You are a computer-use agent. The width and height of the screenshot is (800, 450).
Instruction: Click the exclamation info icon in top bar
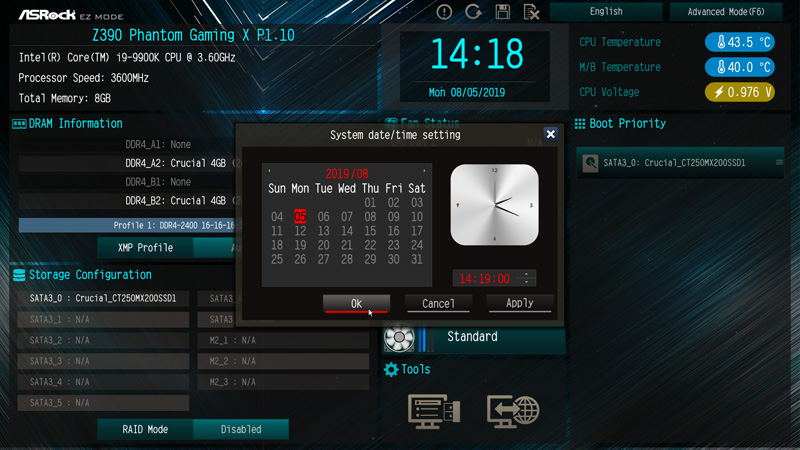pos(444,12)
